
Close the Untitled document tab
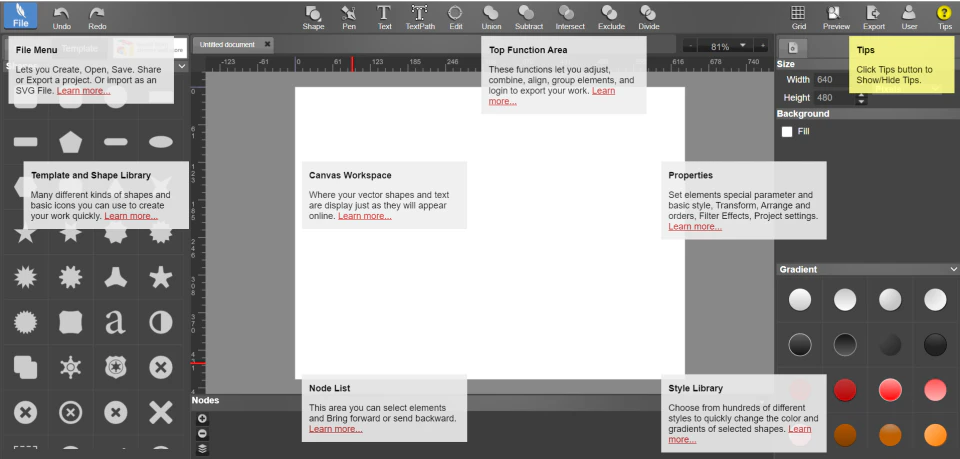tap(268, 45)
